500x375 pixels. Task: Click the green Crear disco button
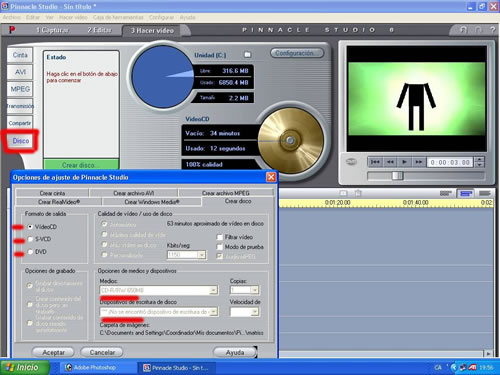[81, 165]
